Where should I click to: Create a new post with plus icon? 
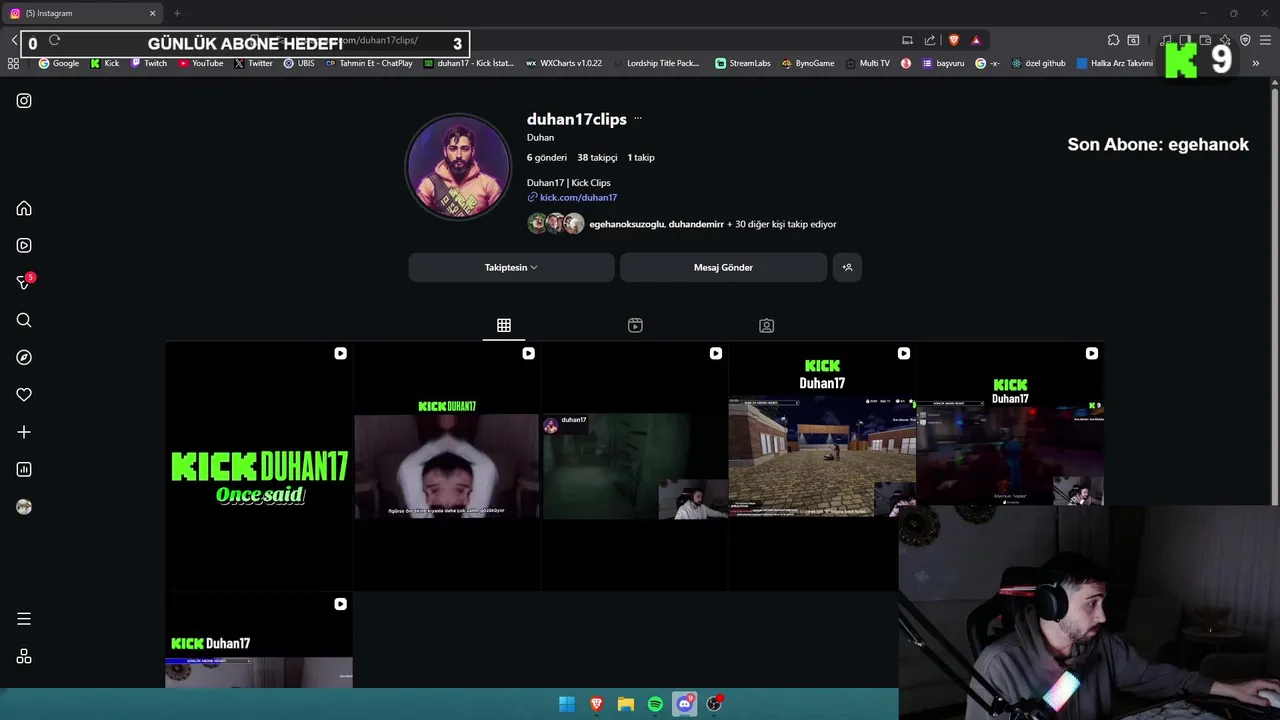pos(24,432)
